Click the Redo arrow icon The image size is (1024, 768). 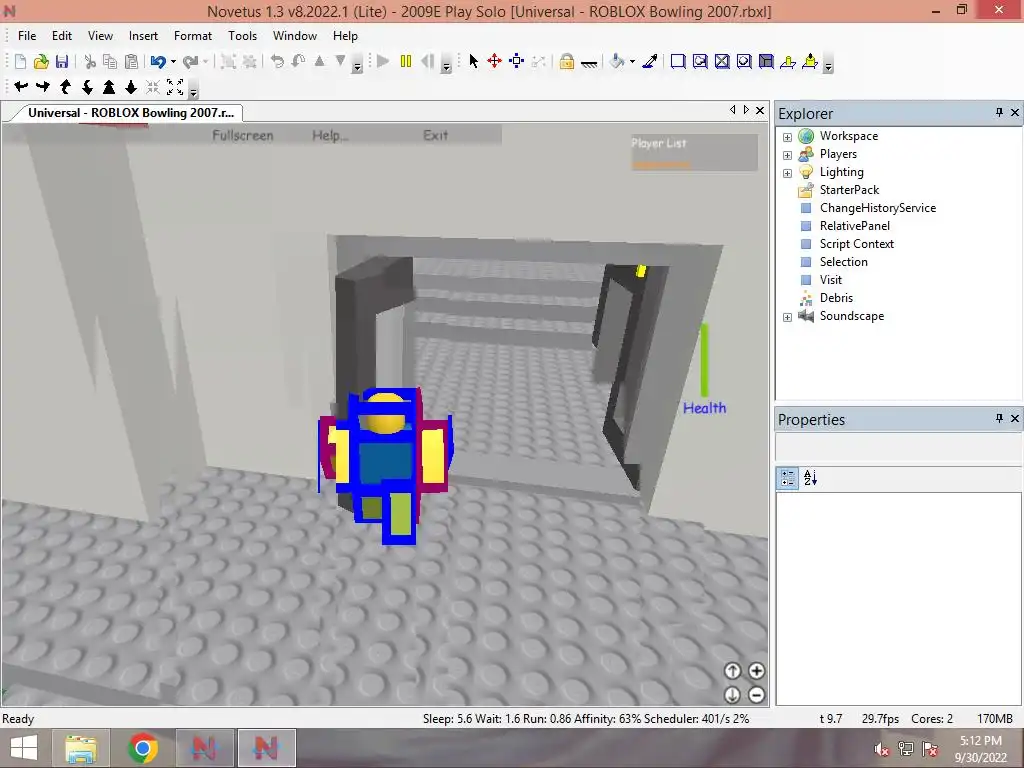(x=190, y=61)
